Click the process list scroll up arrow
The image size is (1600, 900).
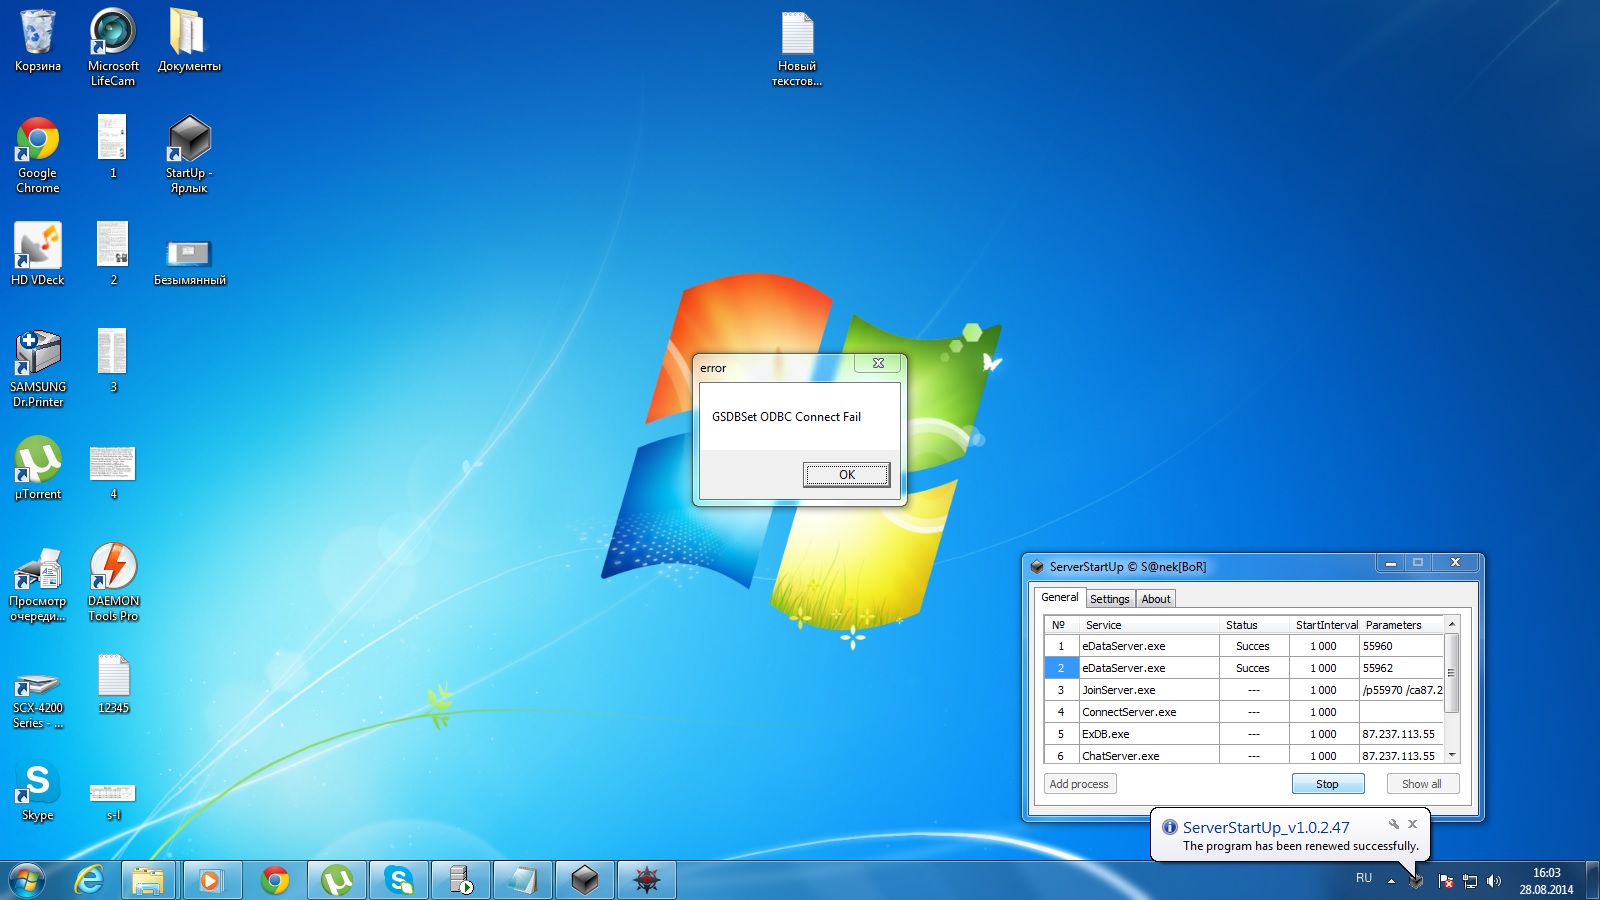click(1452, 624)
